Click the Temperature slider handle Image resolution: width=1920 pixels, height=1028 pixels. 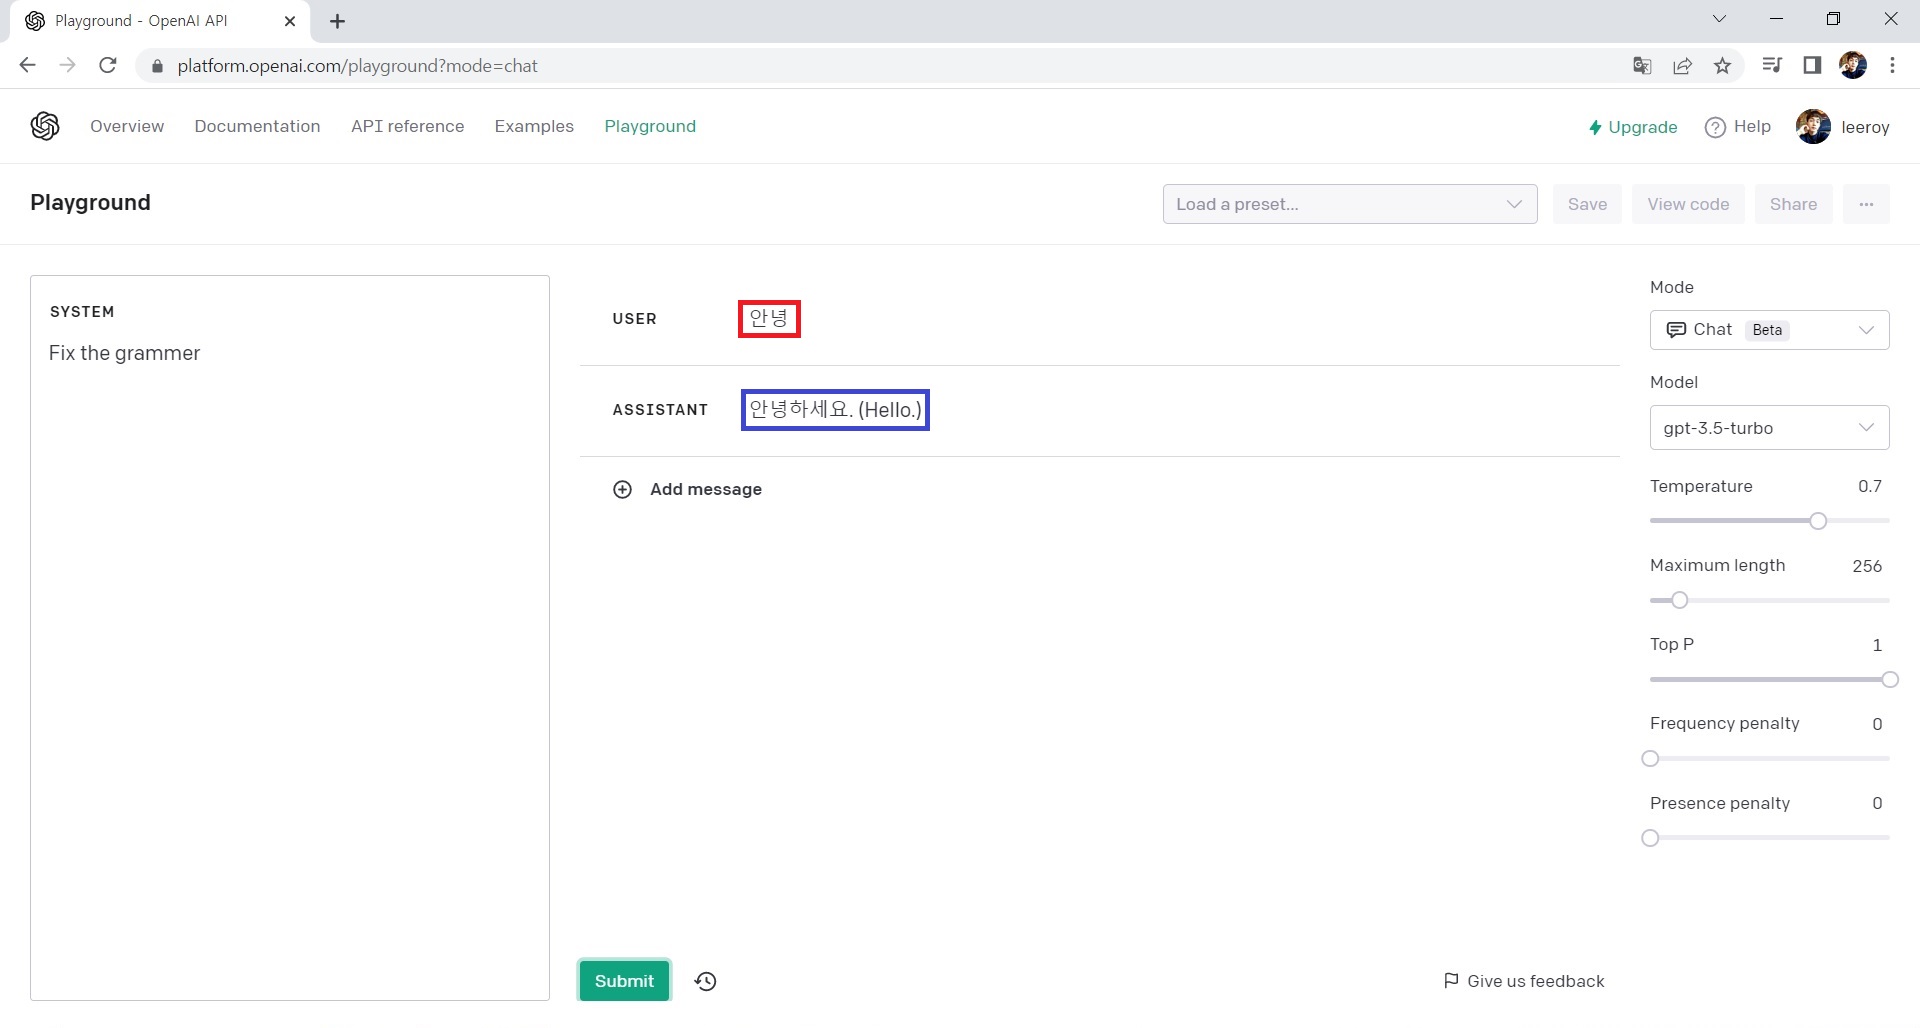coord(1818,521)
